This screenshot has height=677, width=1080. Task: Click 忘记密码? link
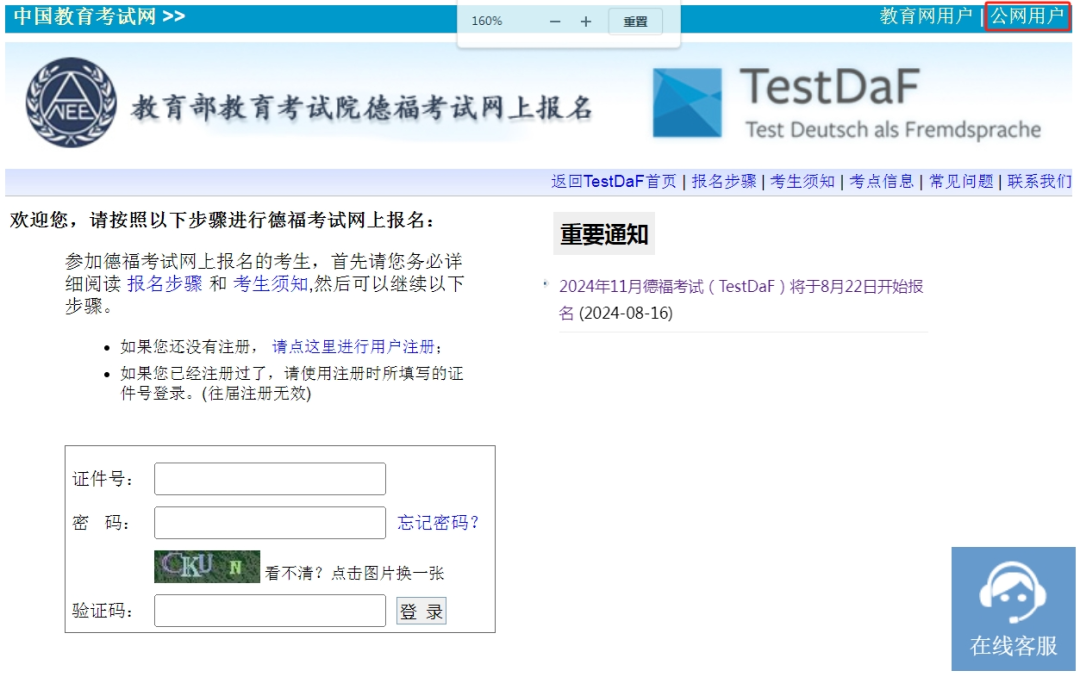click(x=438, y=523)
